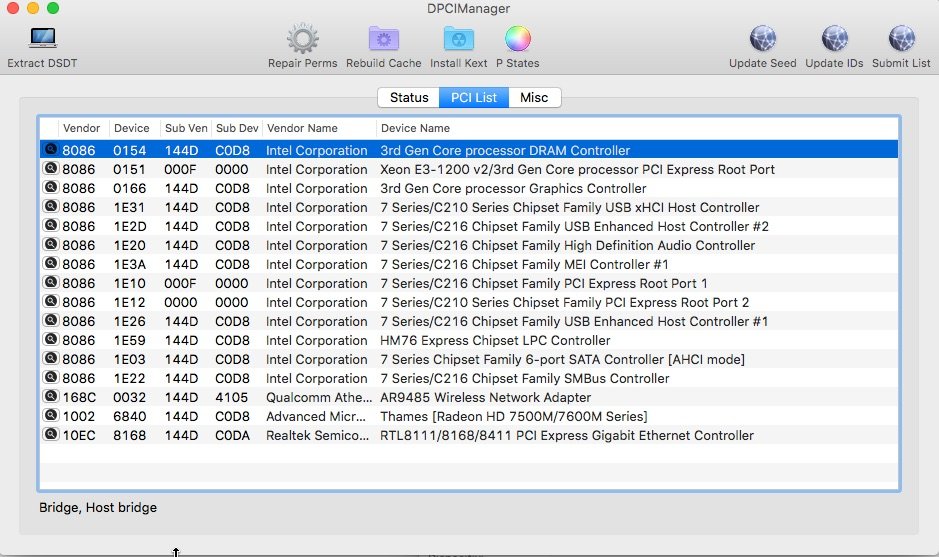
Task: Click magnifier icon on Realtek RTL8111 row
Action: point(51,434)
